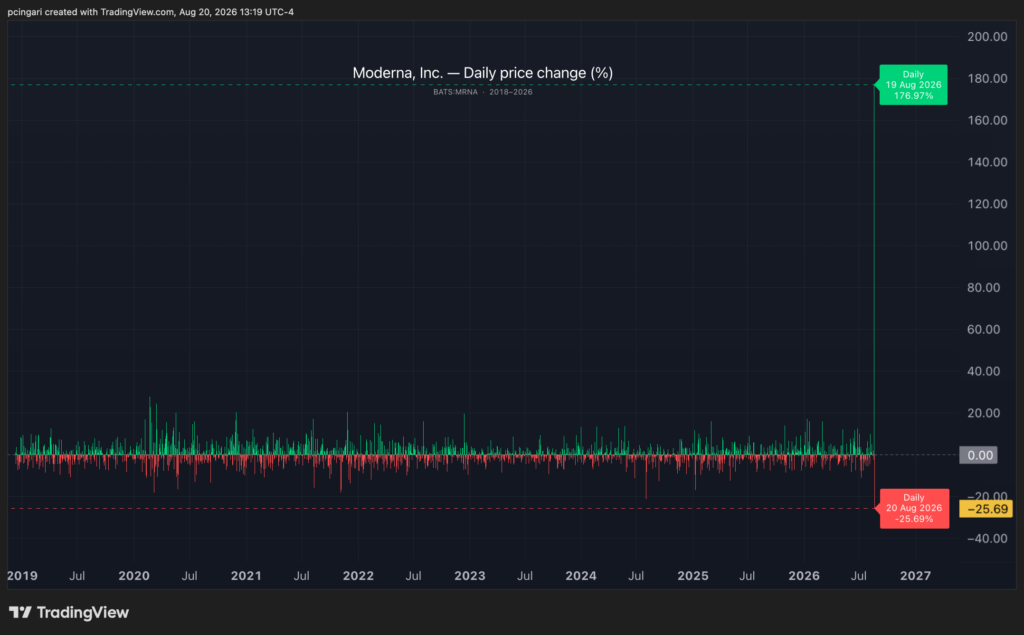The height and width of the screenshot is (635, 1024).
Task: Click the BATS:MRNA 2018–2026 subtitle
Action: click(483, 92)
